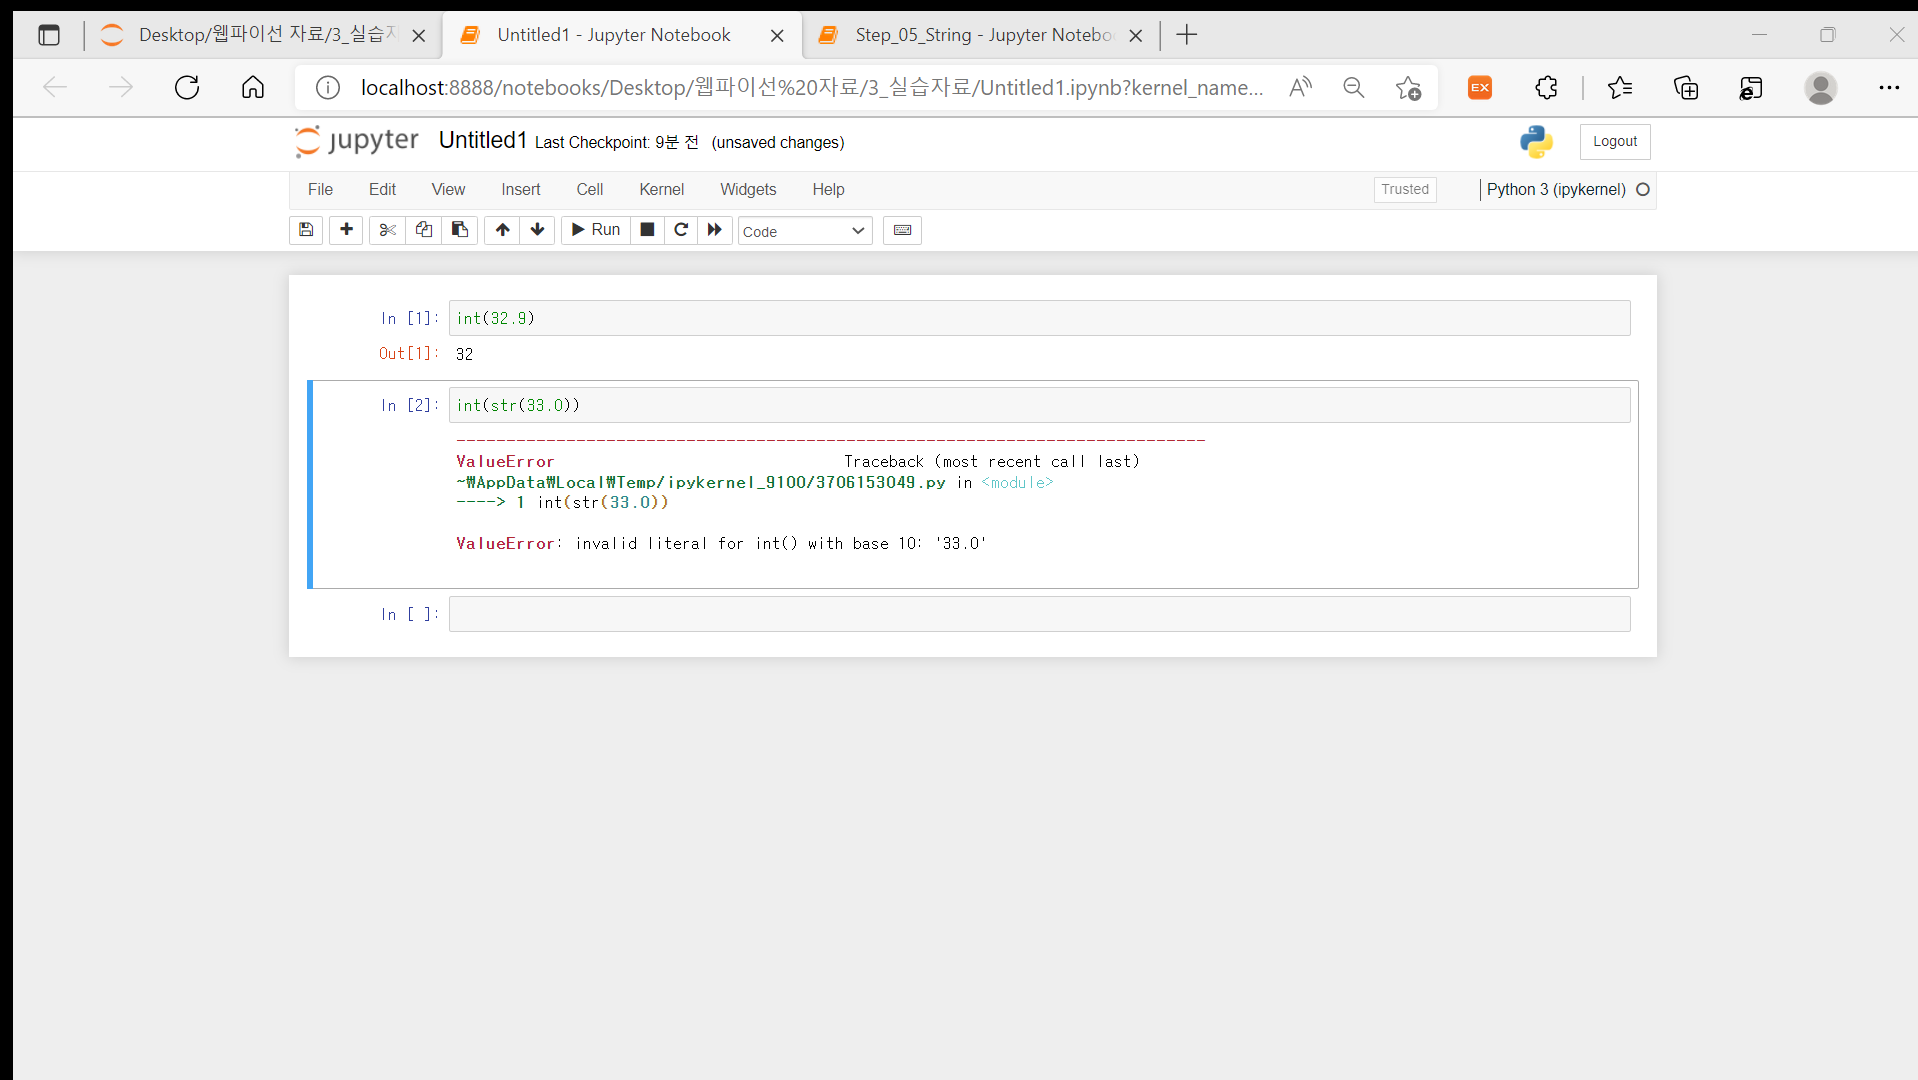The height and width of the screenshot is (1080, 1918).
Task: Click the kernel idle indicator circle
Action: click(x=1643, y=189)
